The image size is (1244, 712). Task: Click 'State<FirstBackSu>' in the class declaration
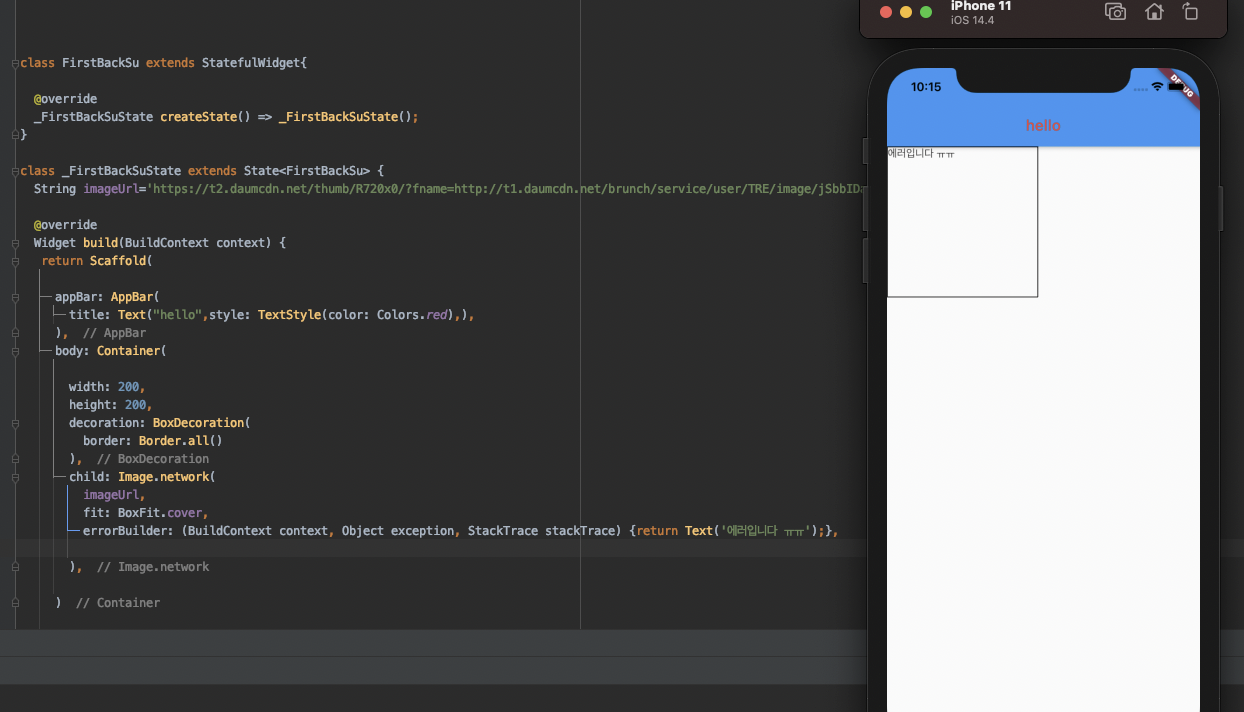(307, 171)
